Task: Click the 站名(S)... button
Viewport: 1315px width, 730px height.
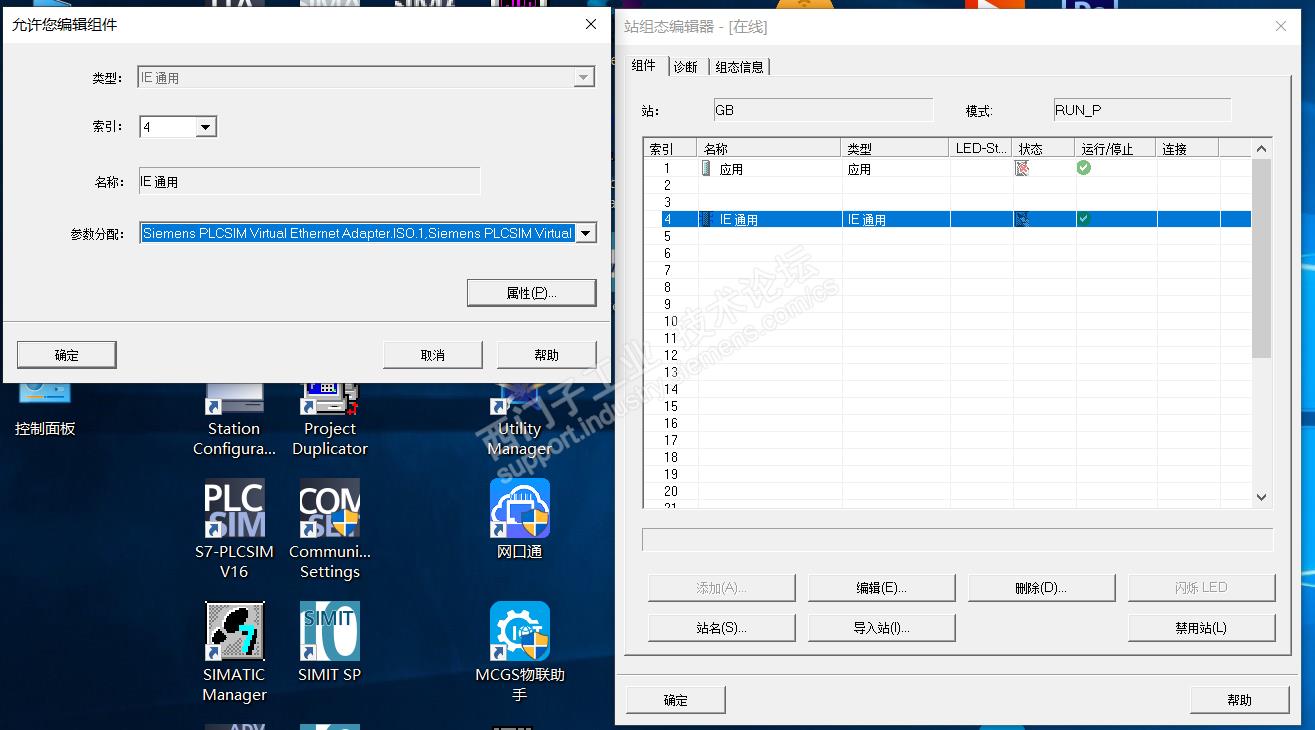Action: coord(722,628)
